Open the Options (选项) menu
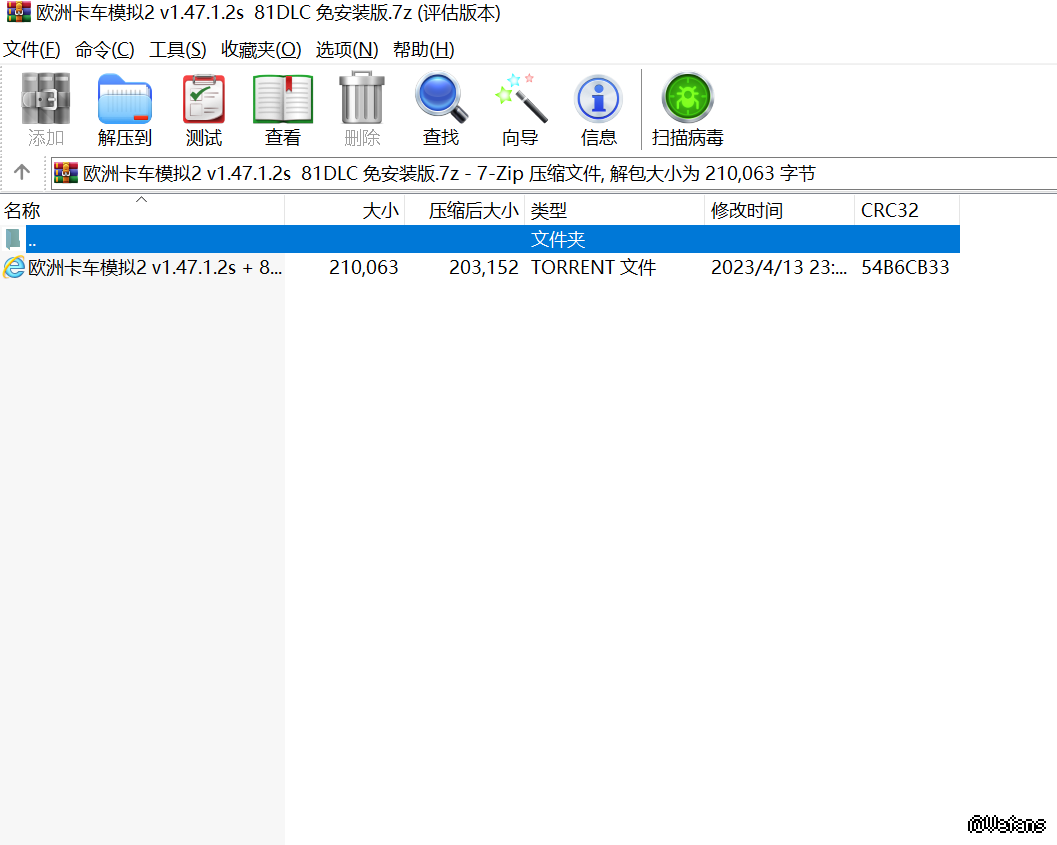This screenshot has height=845, width=1057. tap(347, 49)
